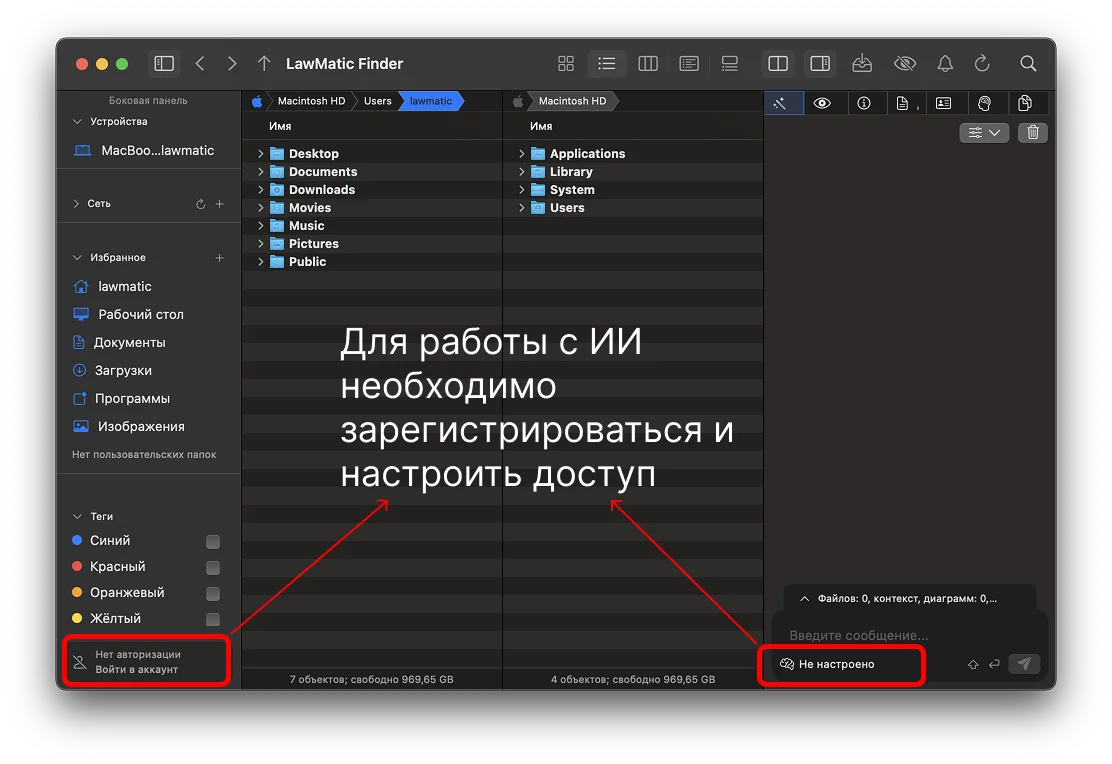Select Users in the breadcrumb path
The image size is (1112, 764).
377,101
